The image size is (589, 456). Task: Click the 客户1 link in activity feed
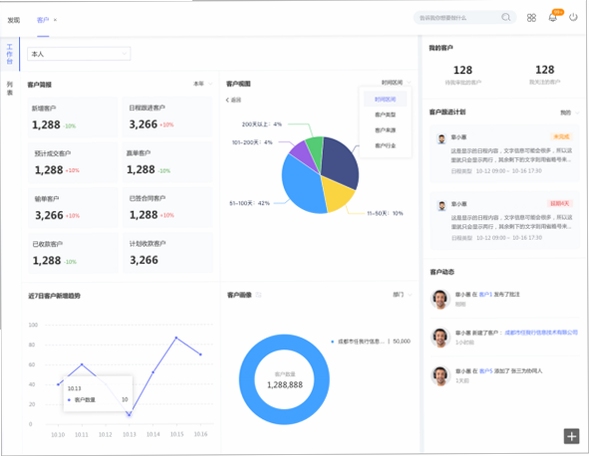tap(485, 294)
